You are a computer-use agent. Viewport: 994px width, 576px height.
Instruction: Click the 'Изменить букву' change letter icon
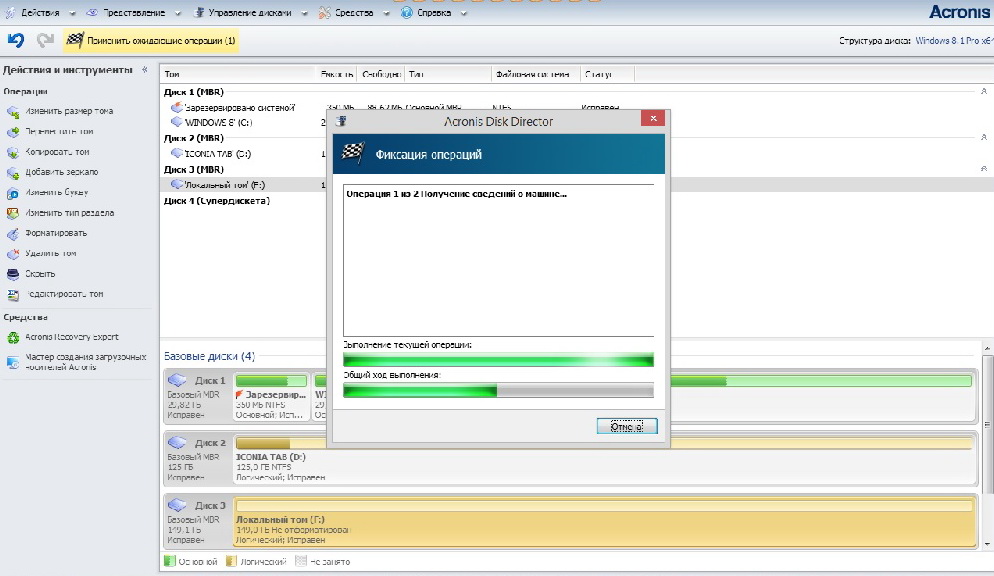pos(12,193)
